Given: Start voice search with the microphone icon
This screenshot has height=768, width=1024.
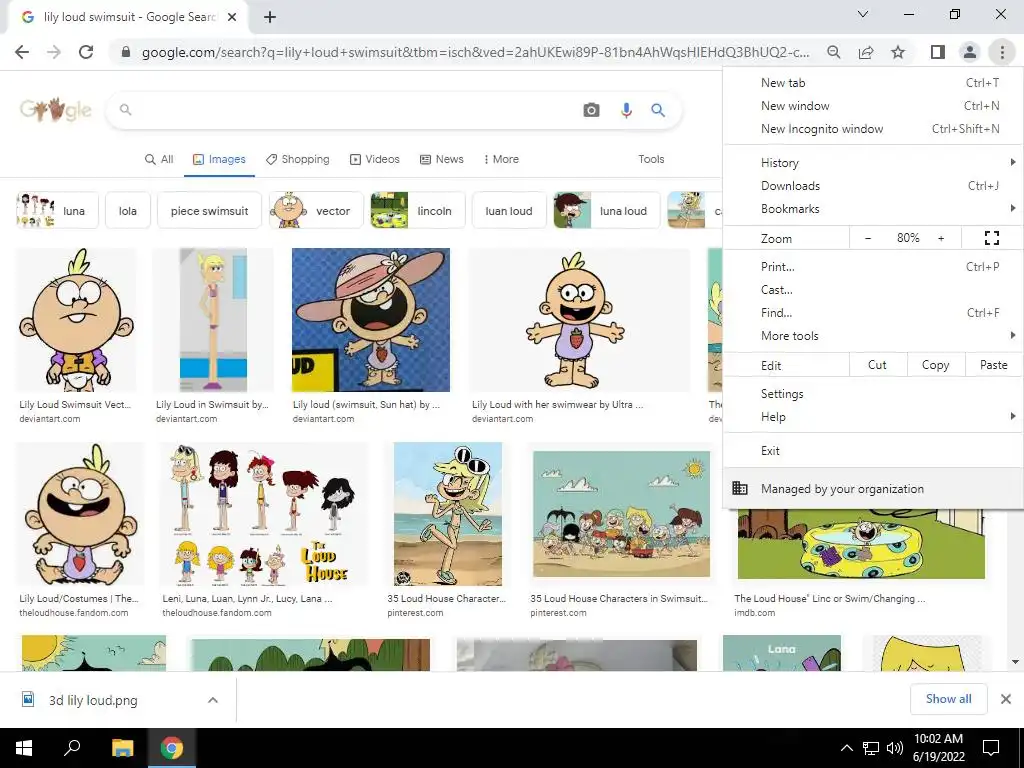Looking at the screenshot, I should 626,110.
